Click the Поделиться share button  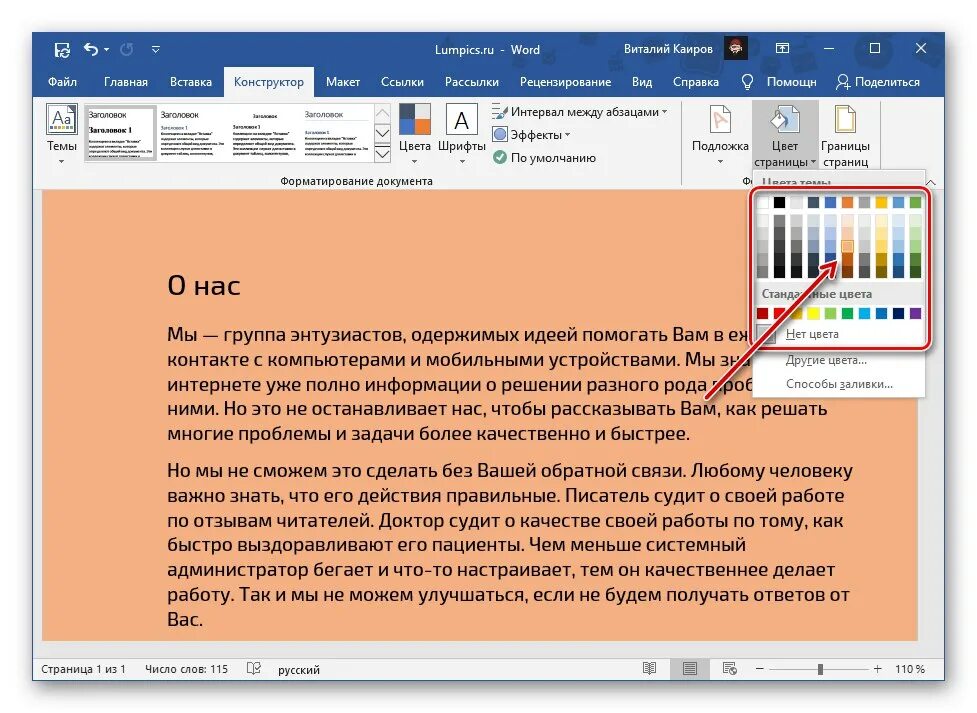pyautogui.click(x=877, y=82)
